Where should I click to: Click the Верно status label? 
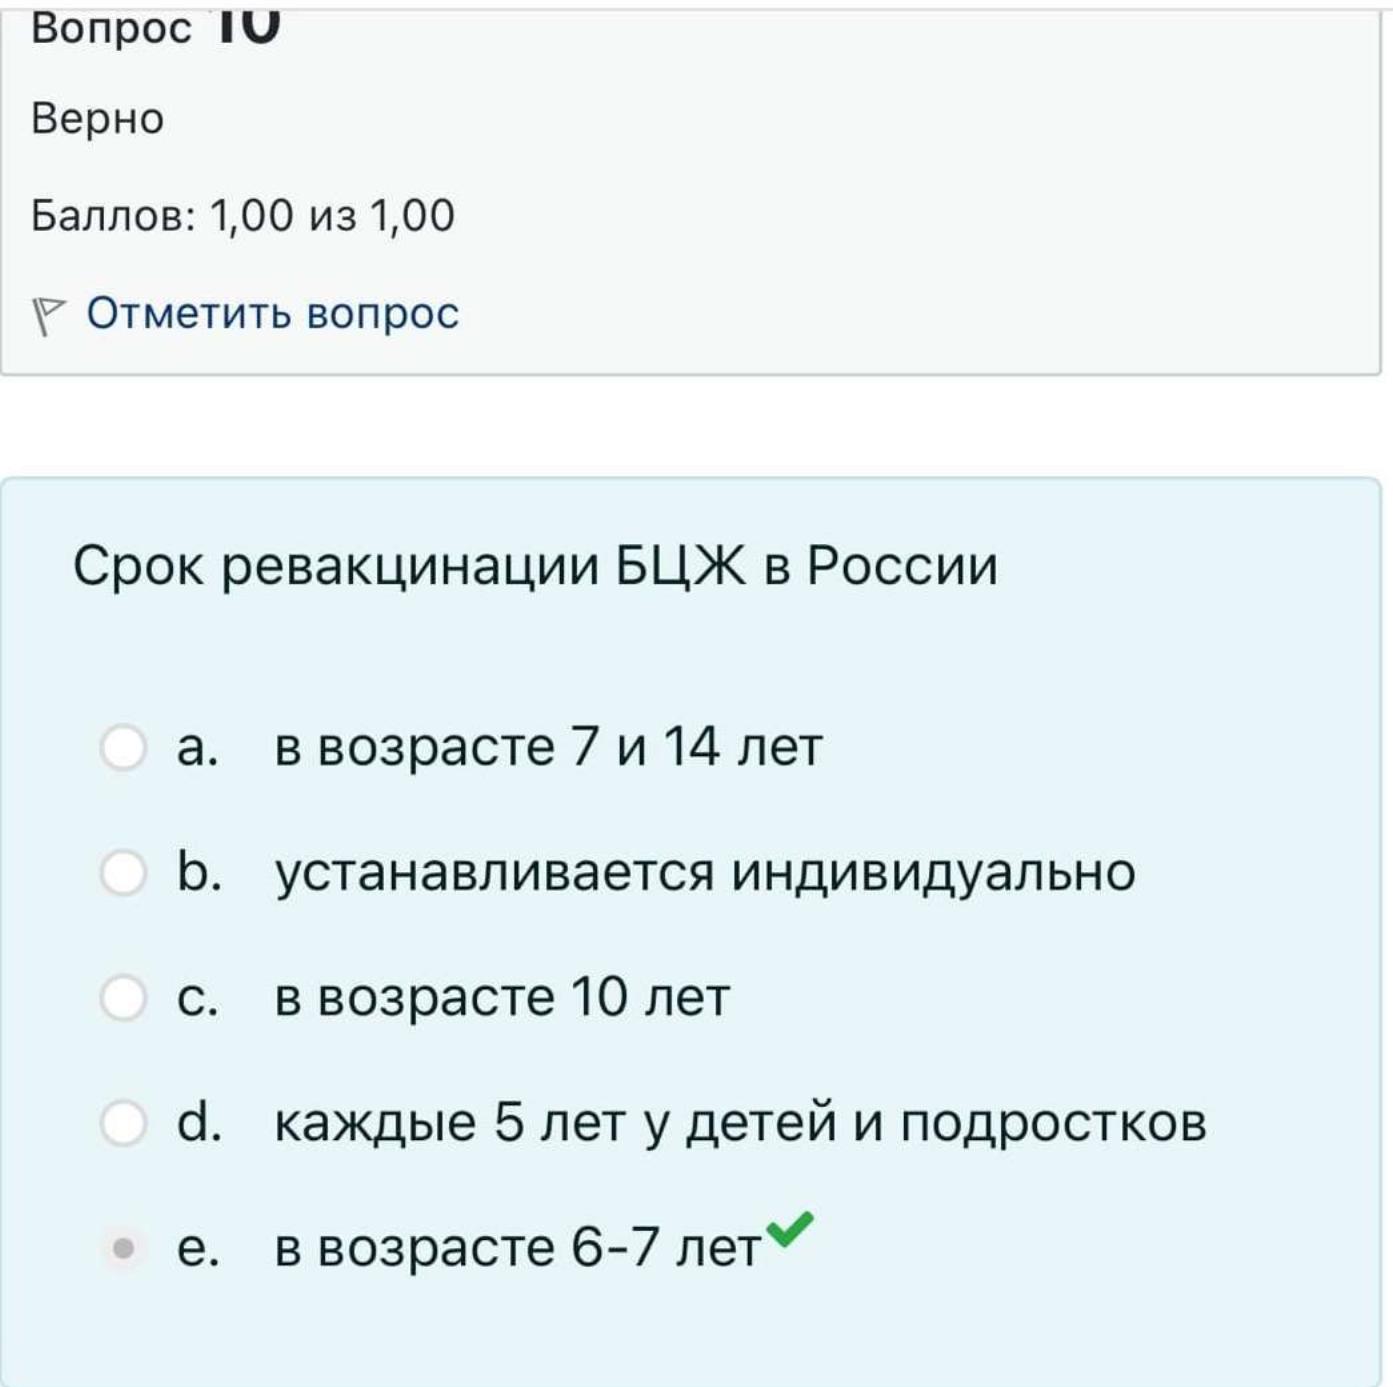tap(97, 119)
